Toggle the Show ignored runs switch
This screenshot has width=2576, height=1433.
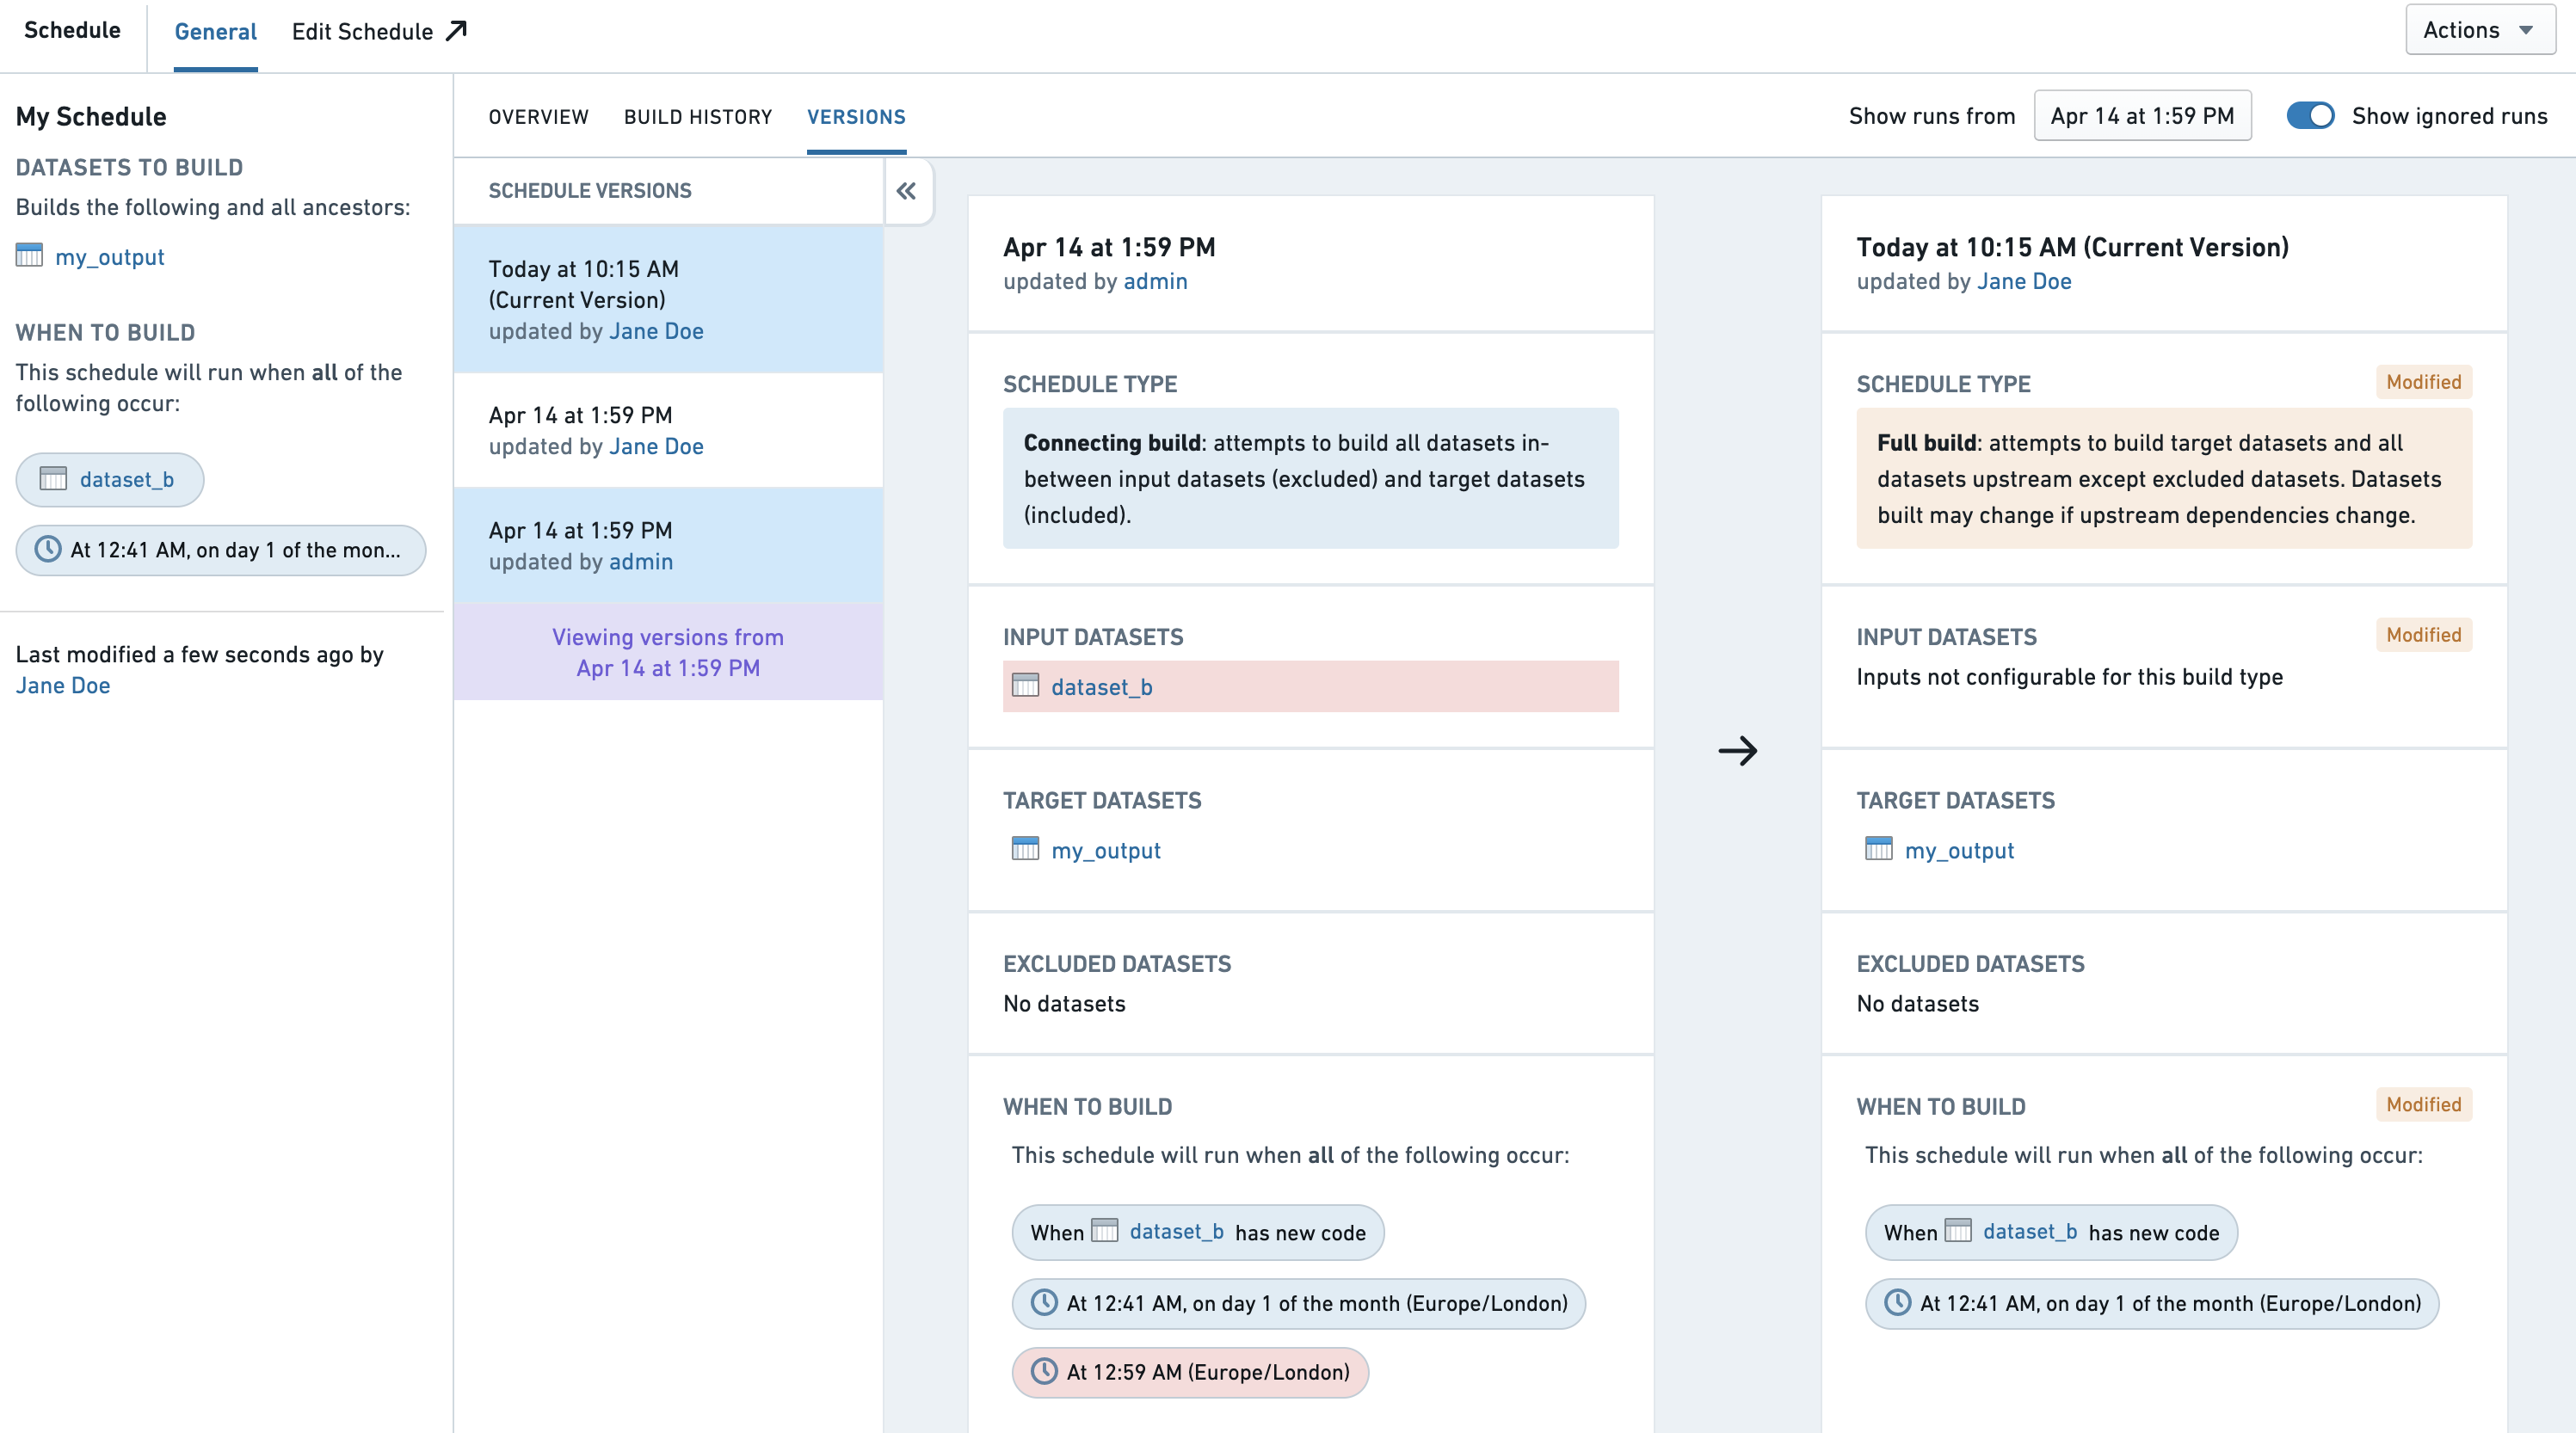pos(2308,114)
